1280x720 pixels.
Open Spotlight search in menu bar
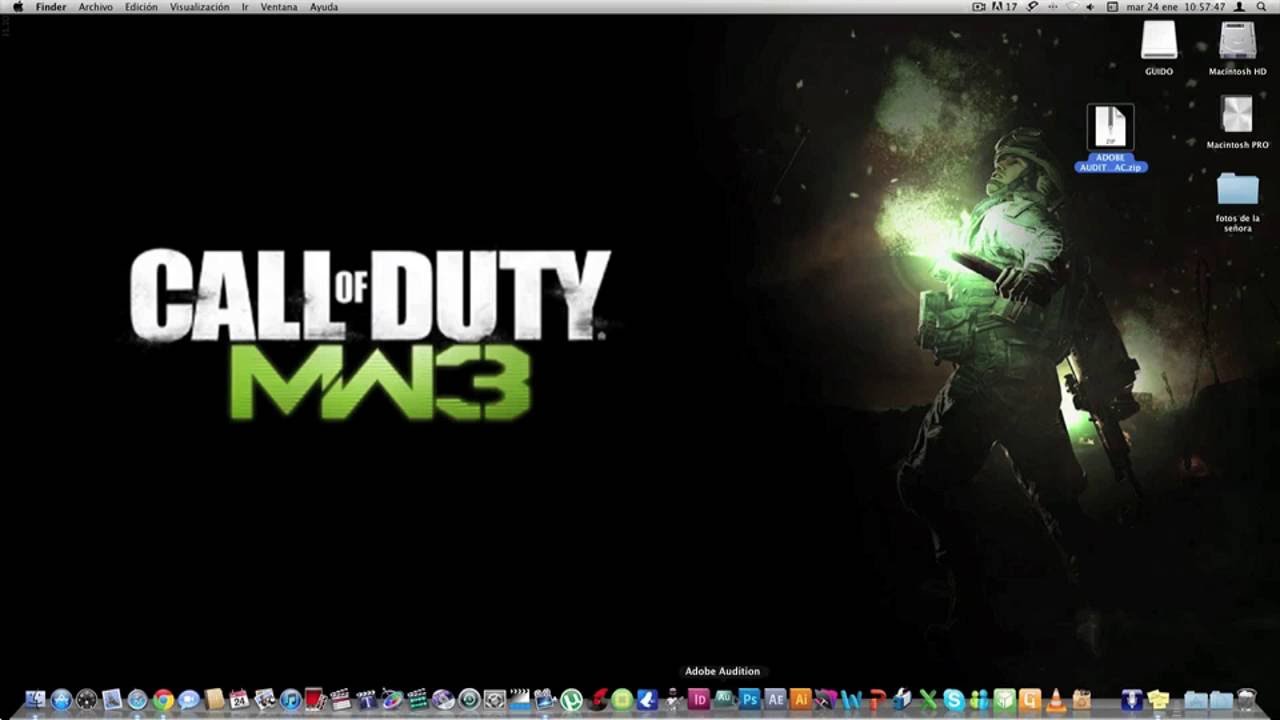coord(1261,7)
